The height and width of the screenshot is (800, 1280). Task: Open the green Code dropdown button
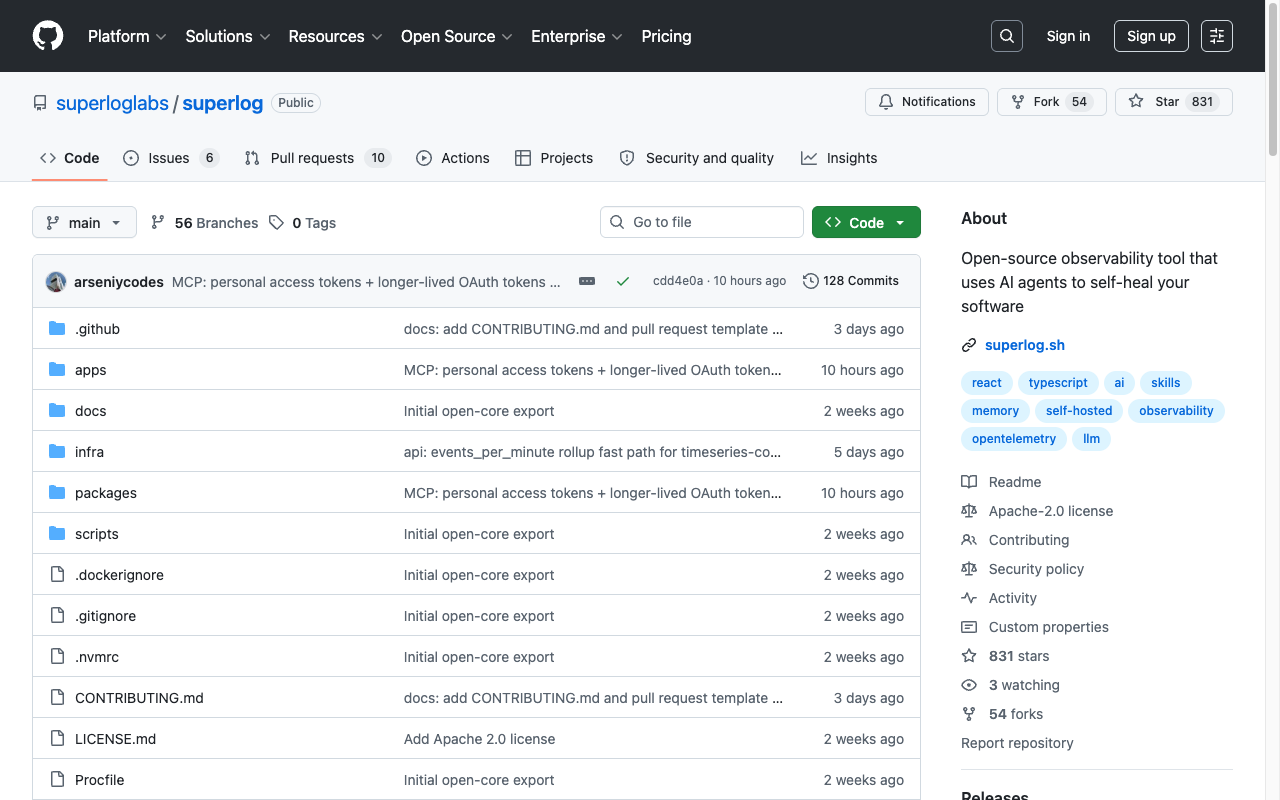pos(866,222)
